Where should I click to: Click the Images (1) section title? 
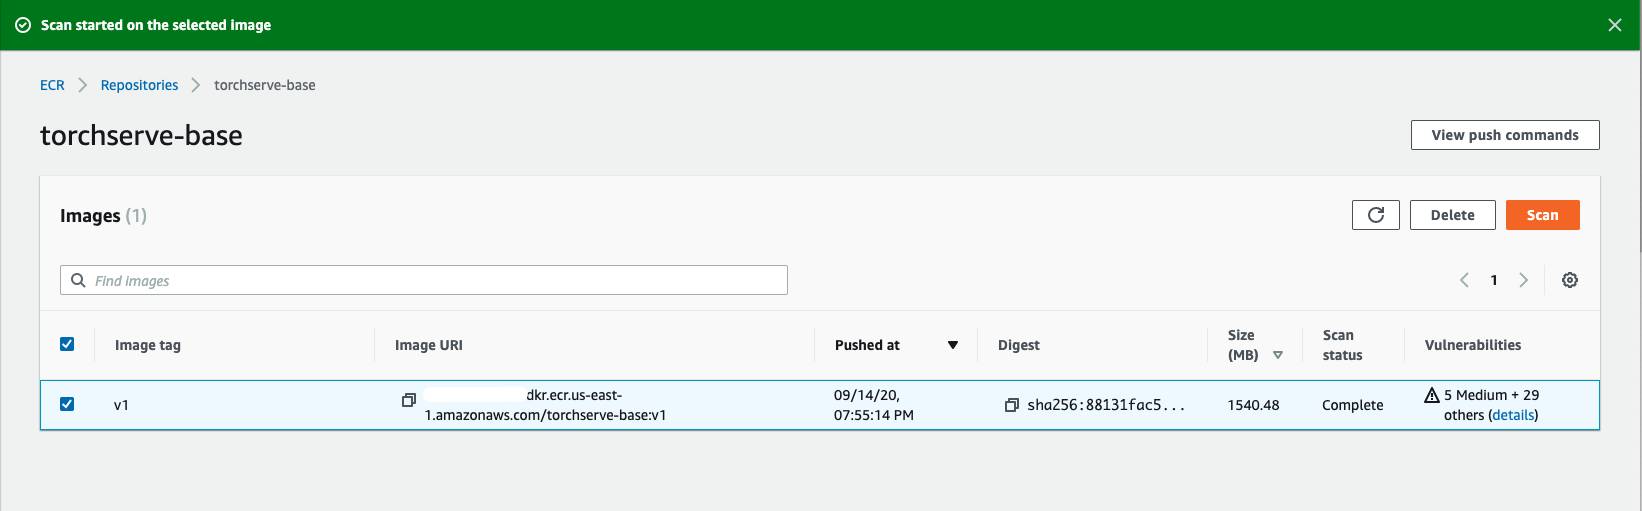[103, 215]
